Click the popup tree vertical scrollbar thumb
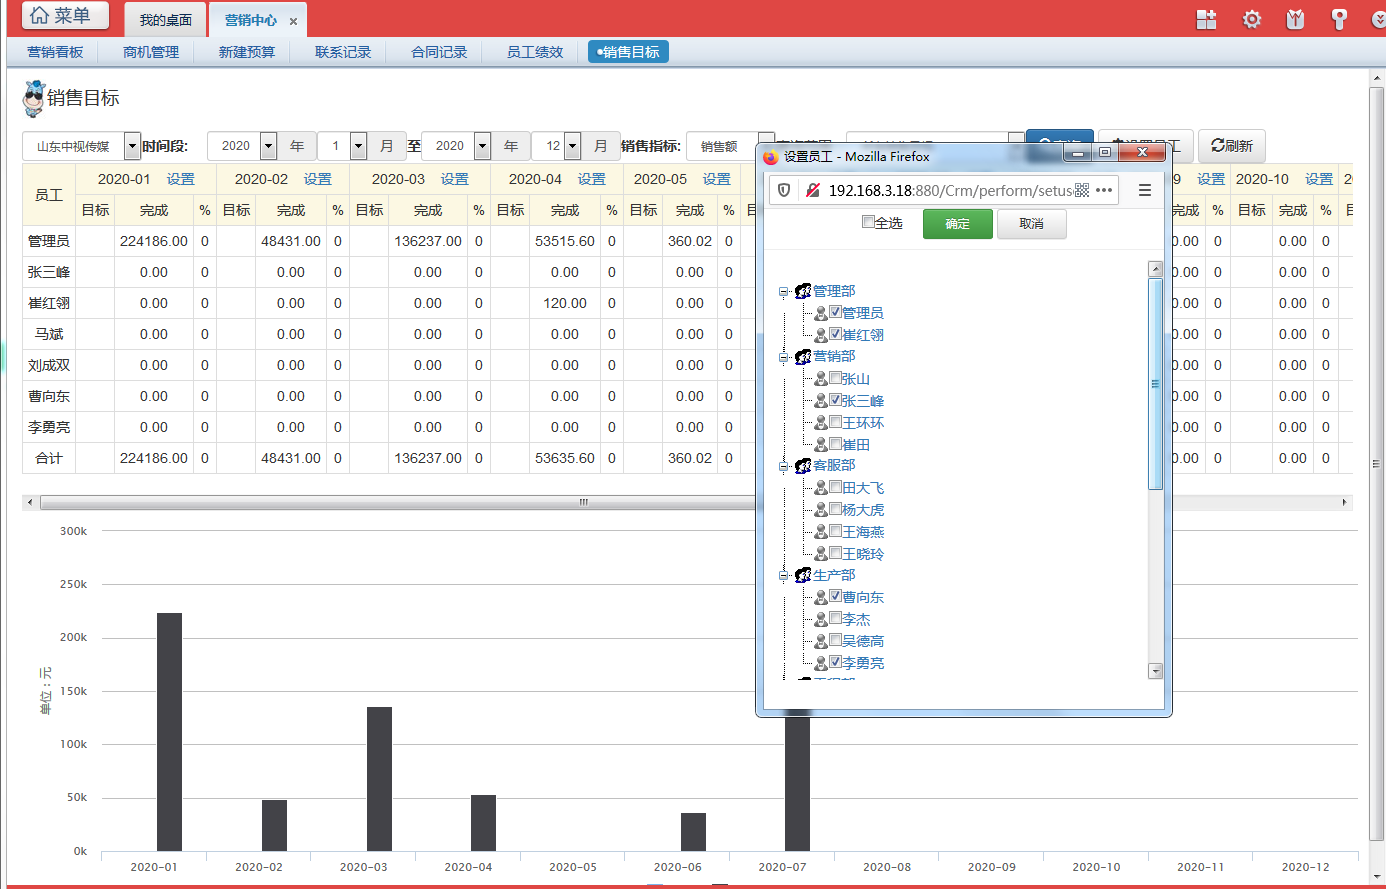1386x889 pixels. tap(1156, 384)
